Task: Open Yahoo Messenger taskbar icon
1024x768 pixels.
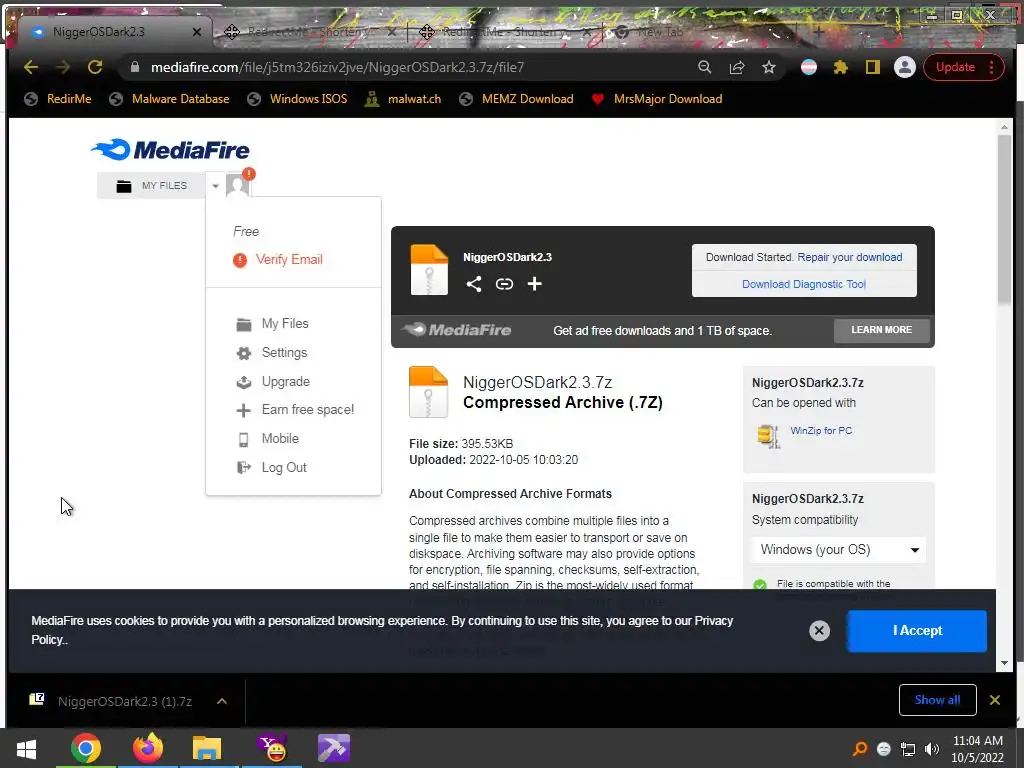Action: coord(272,748)
